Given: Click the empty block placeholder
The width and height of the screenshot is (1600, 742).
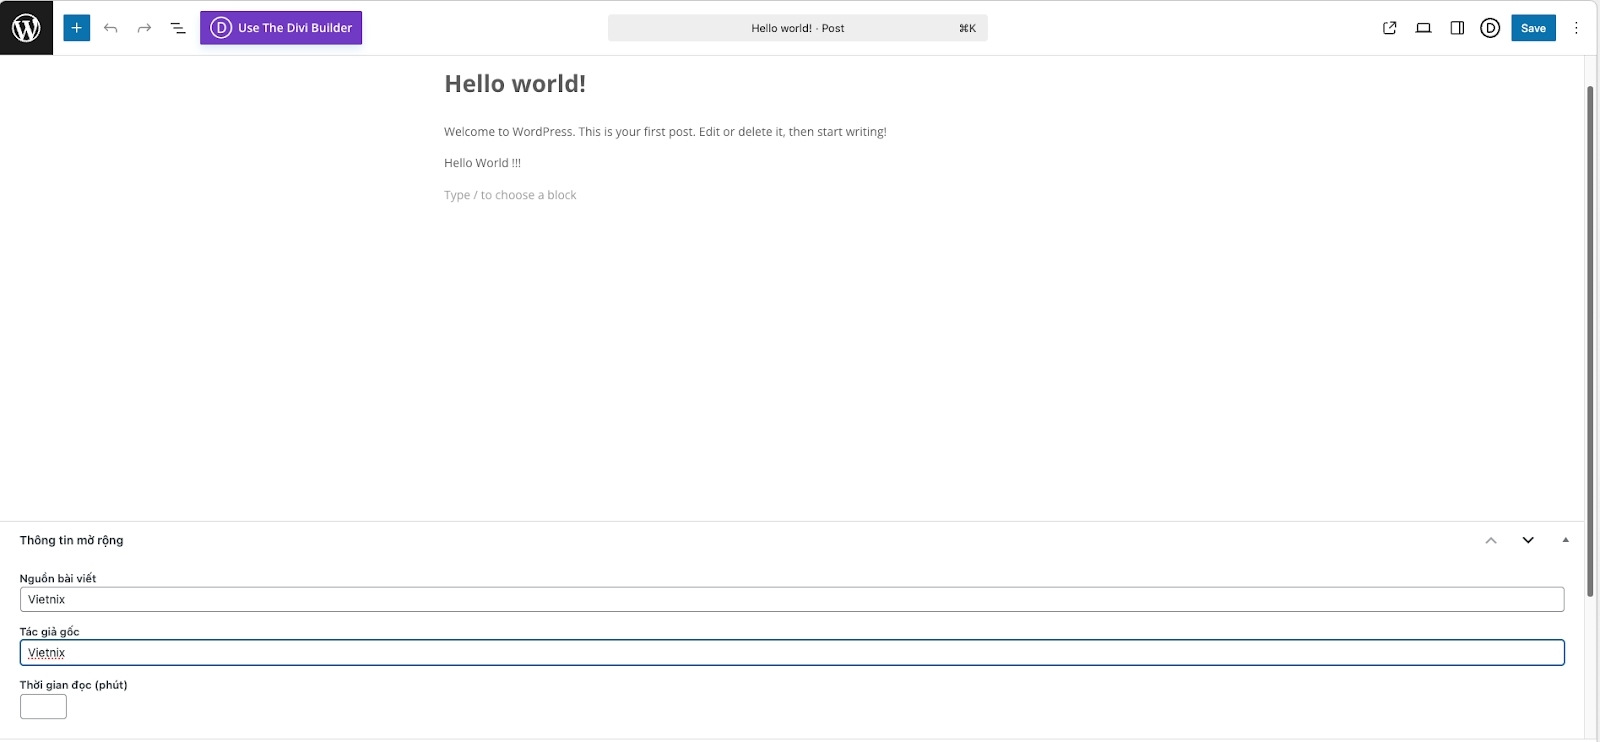Looking at the screenshot, I should [x=510, y=195].
